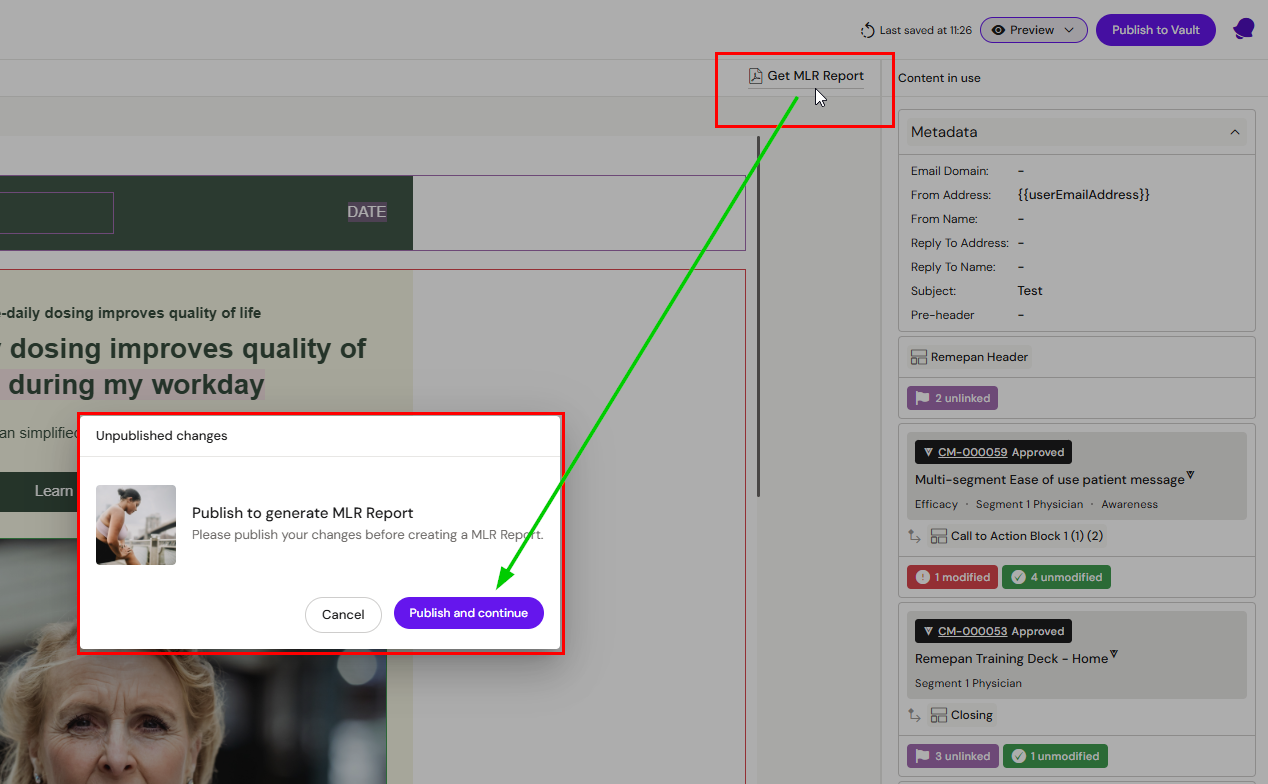
Task: Collapse the Metadata section
Action: (x=1235, y=132)
